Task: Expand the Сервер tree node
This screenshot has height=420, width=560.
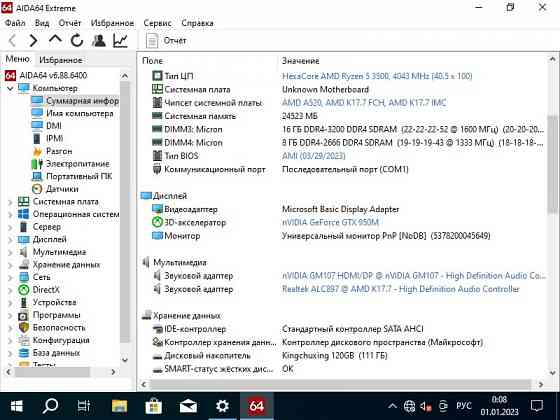Action: pyautogui.click(x=10, y=227)
